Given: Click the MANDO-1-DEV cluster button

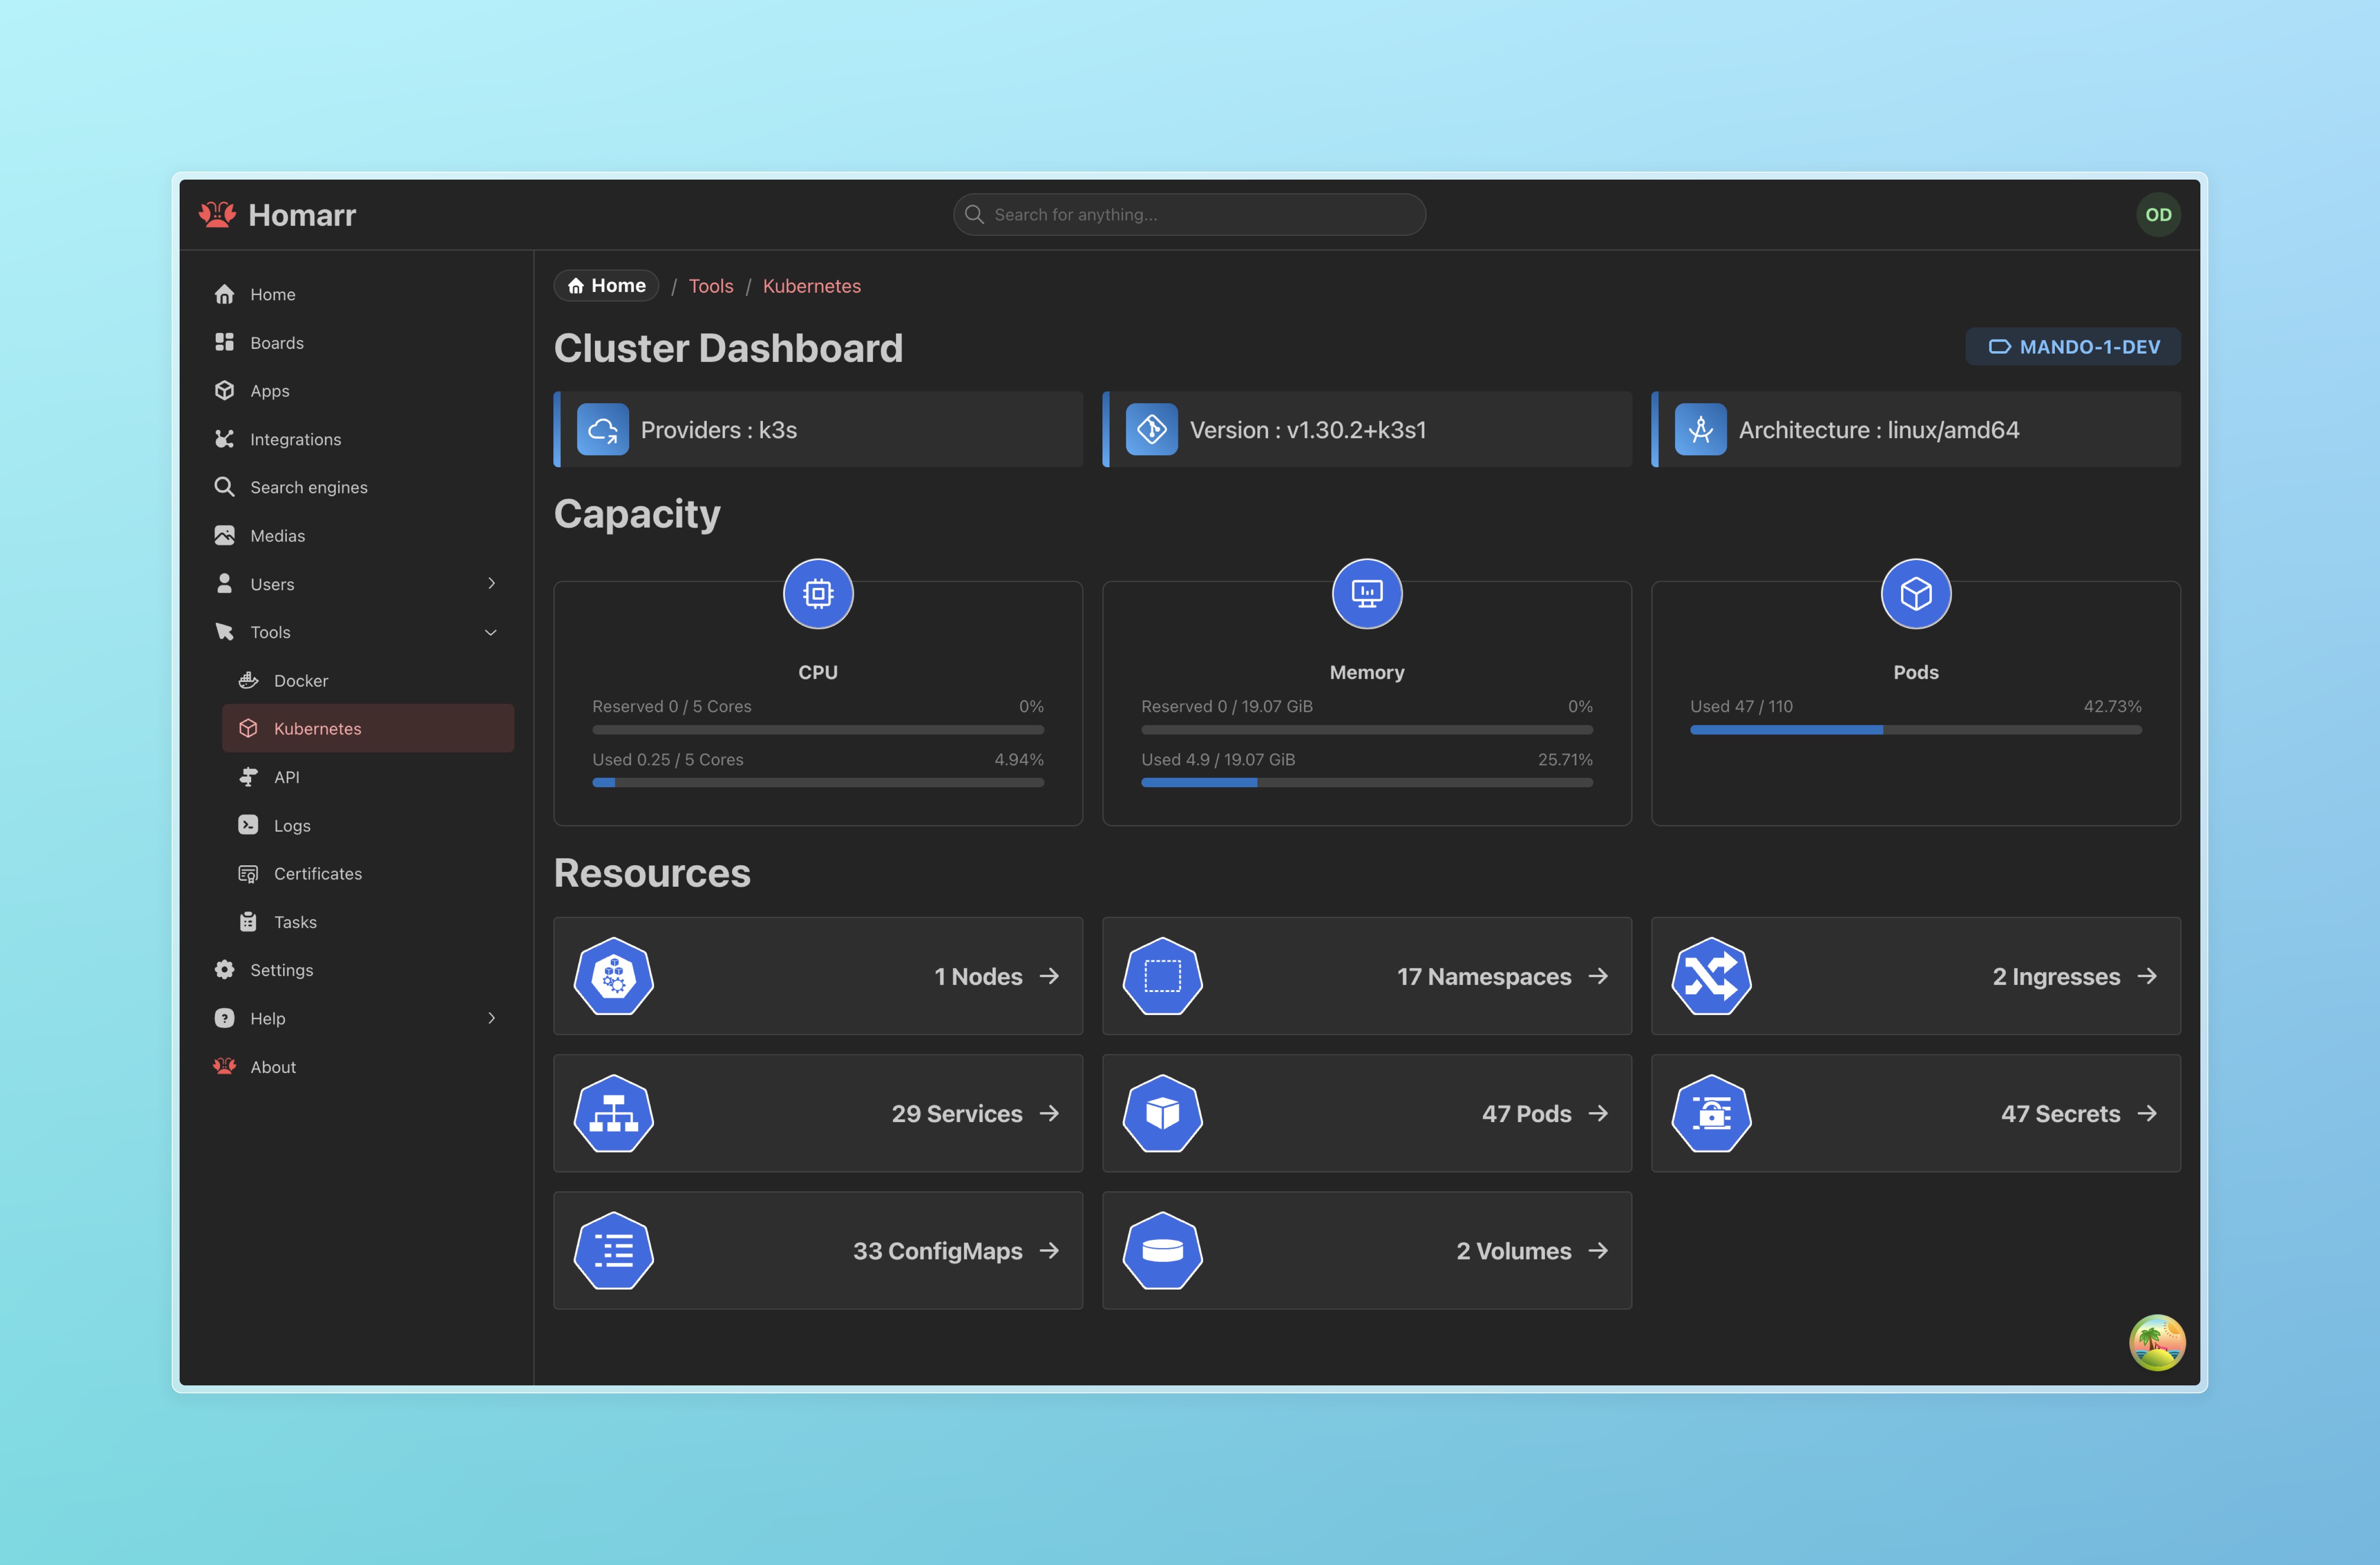Looking at the screenshot, I should coord(2072,346).
